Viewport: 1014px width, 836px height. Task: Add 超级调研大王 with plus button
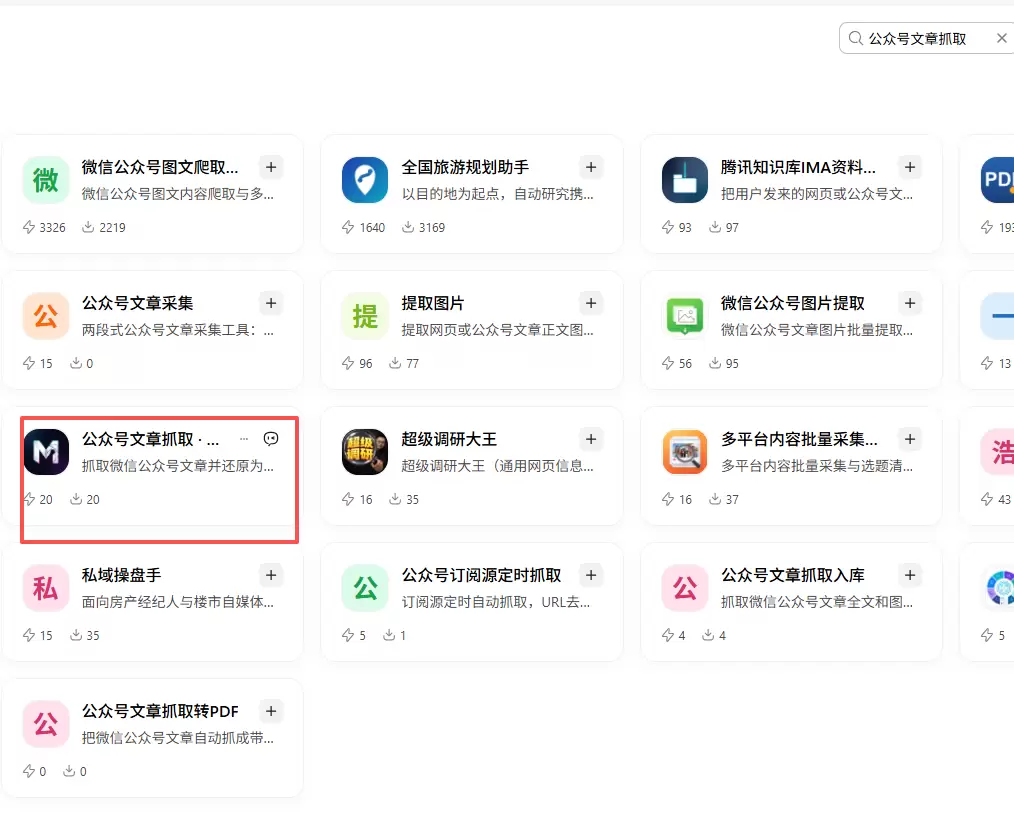coord(590,439)
